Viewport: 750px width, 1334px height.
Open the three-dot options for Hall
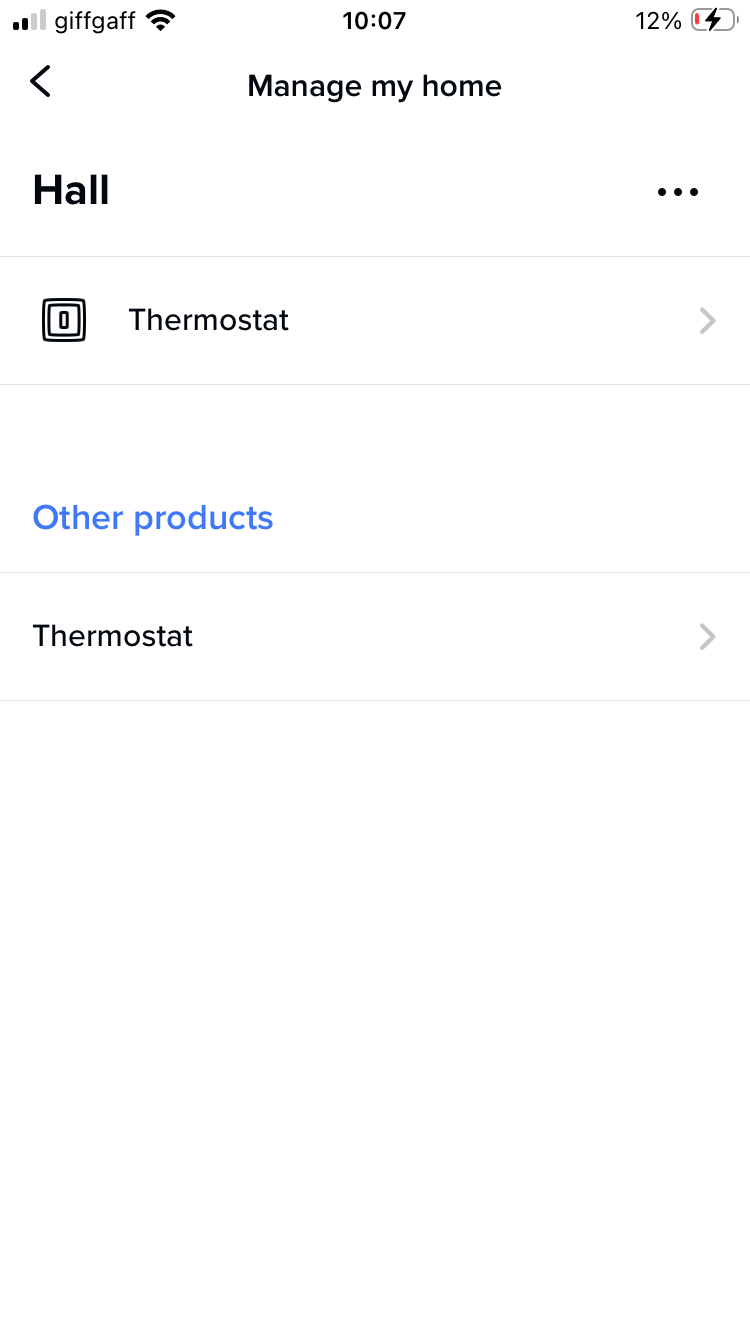[678, 192]
